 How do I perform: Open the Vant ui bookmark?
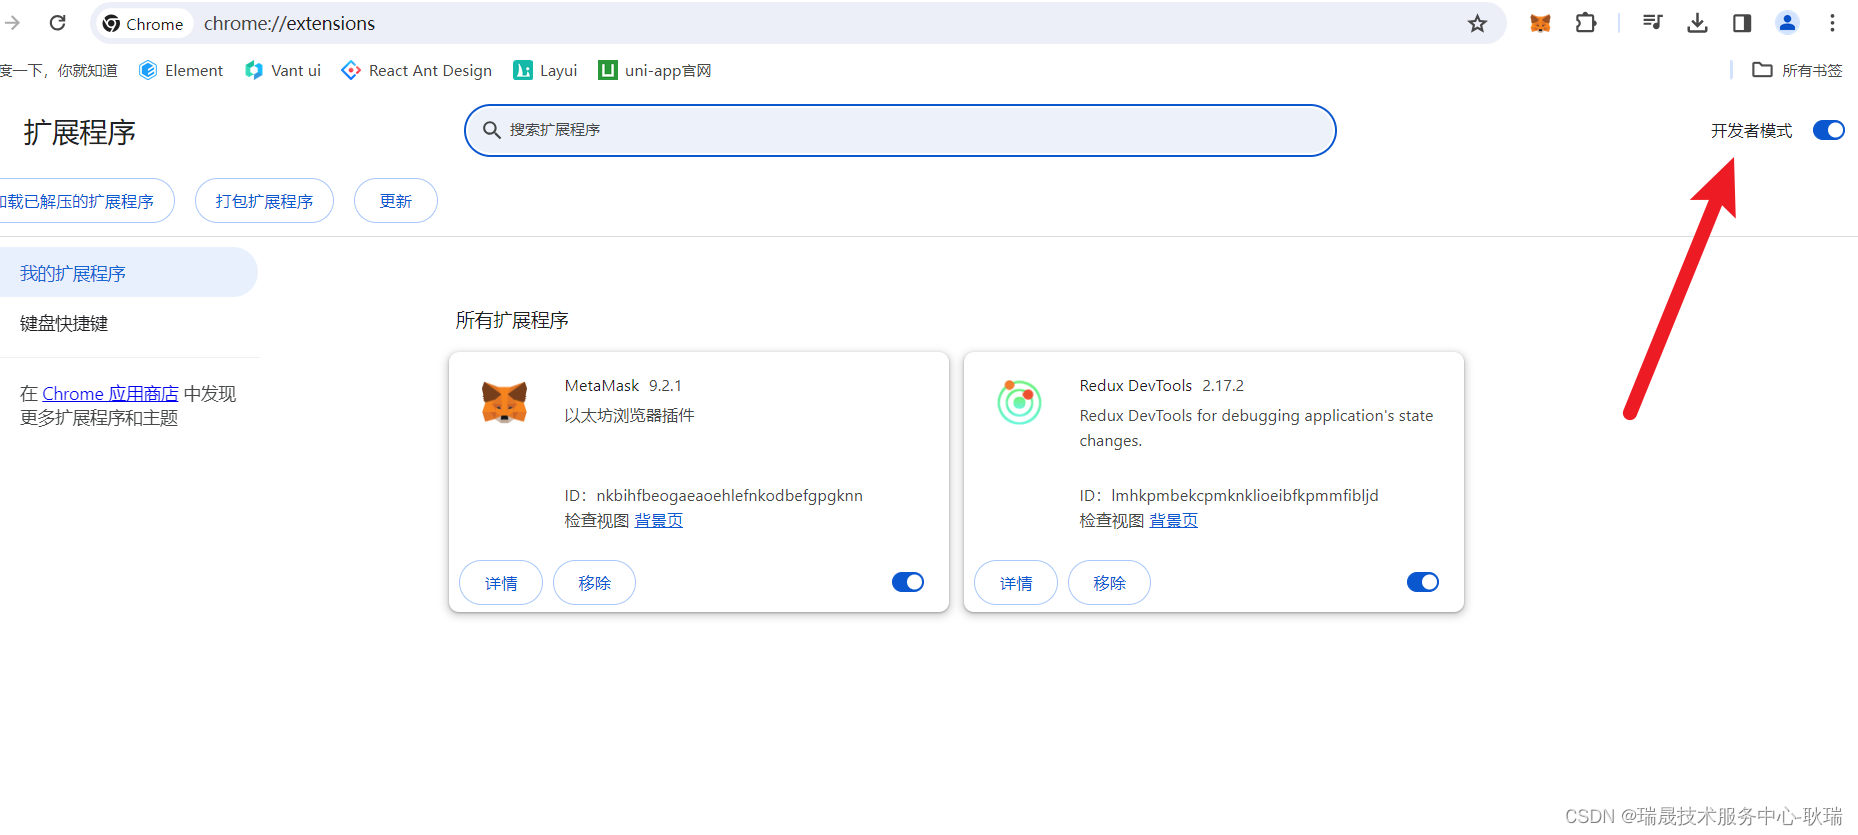283,70
